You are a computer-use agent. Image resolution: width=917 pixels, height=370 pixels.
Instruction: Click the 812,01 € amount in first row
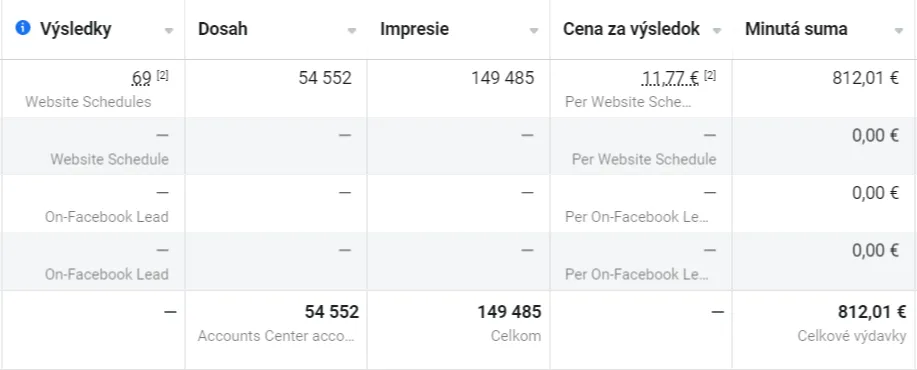coord(866,78)
